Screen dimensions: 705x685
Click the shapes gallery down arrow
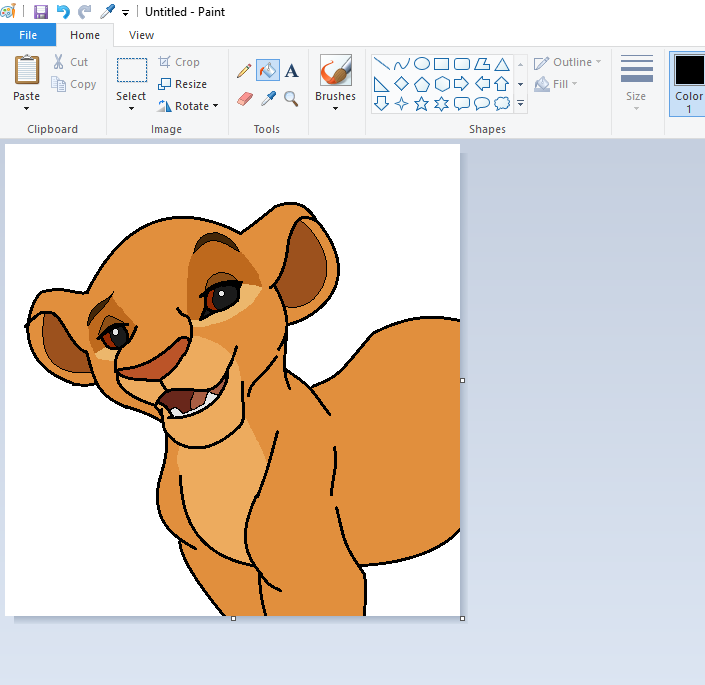coord(521,84)
